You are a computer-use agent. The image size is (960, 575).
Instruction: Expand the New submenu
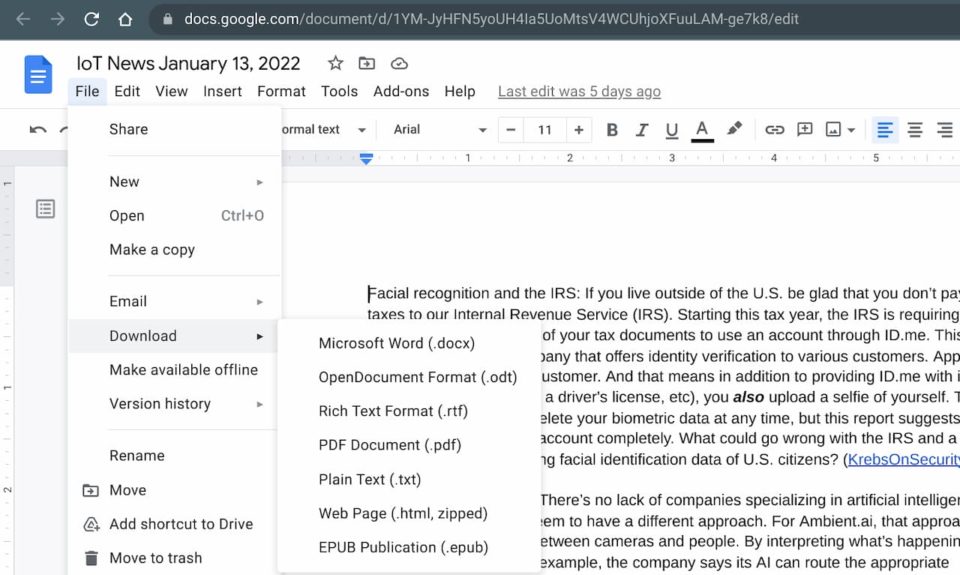tap(174, 182)
